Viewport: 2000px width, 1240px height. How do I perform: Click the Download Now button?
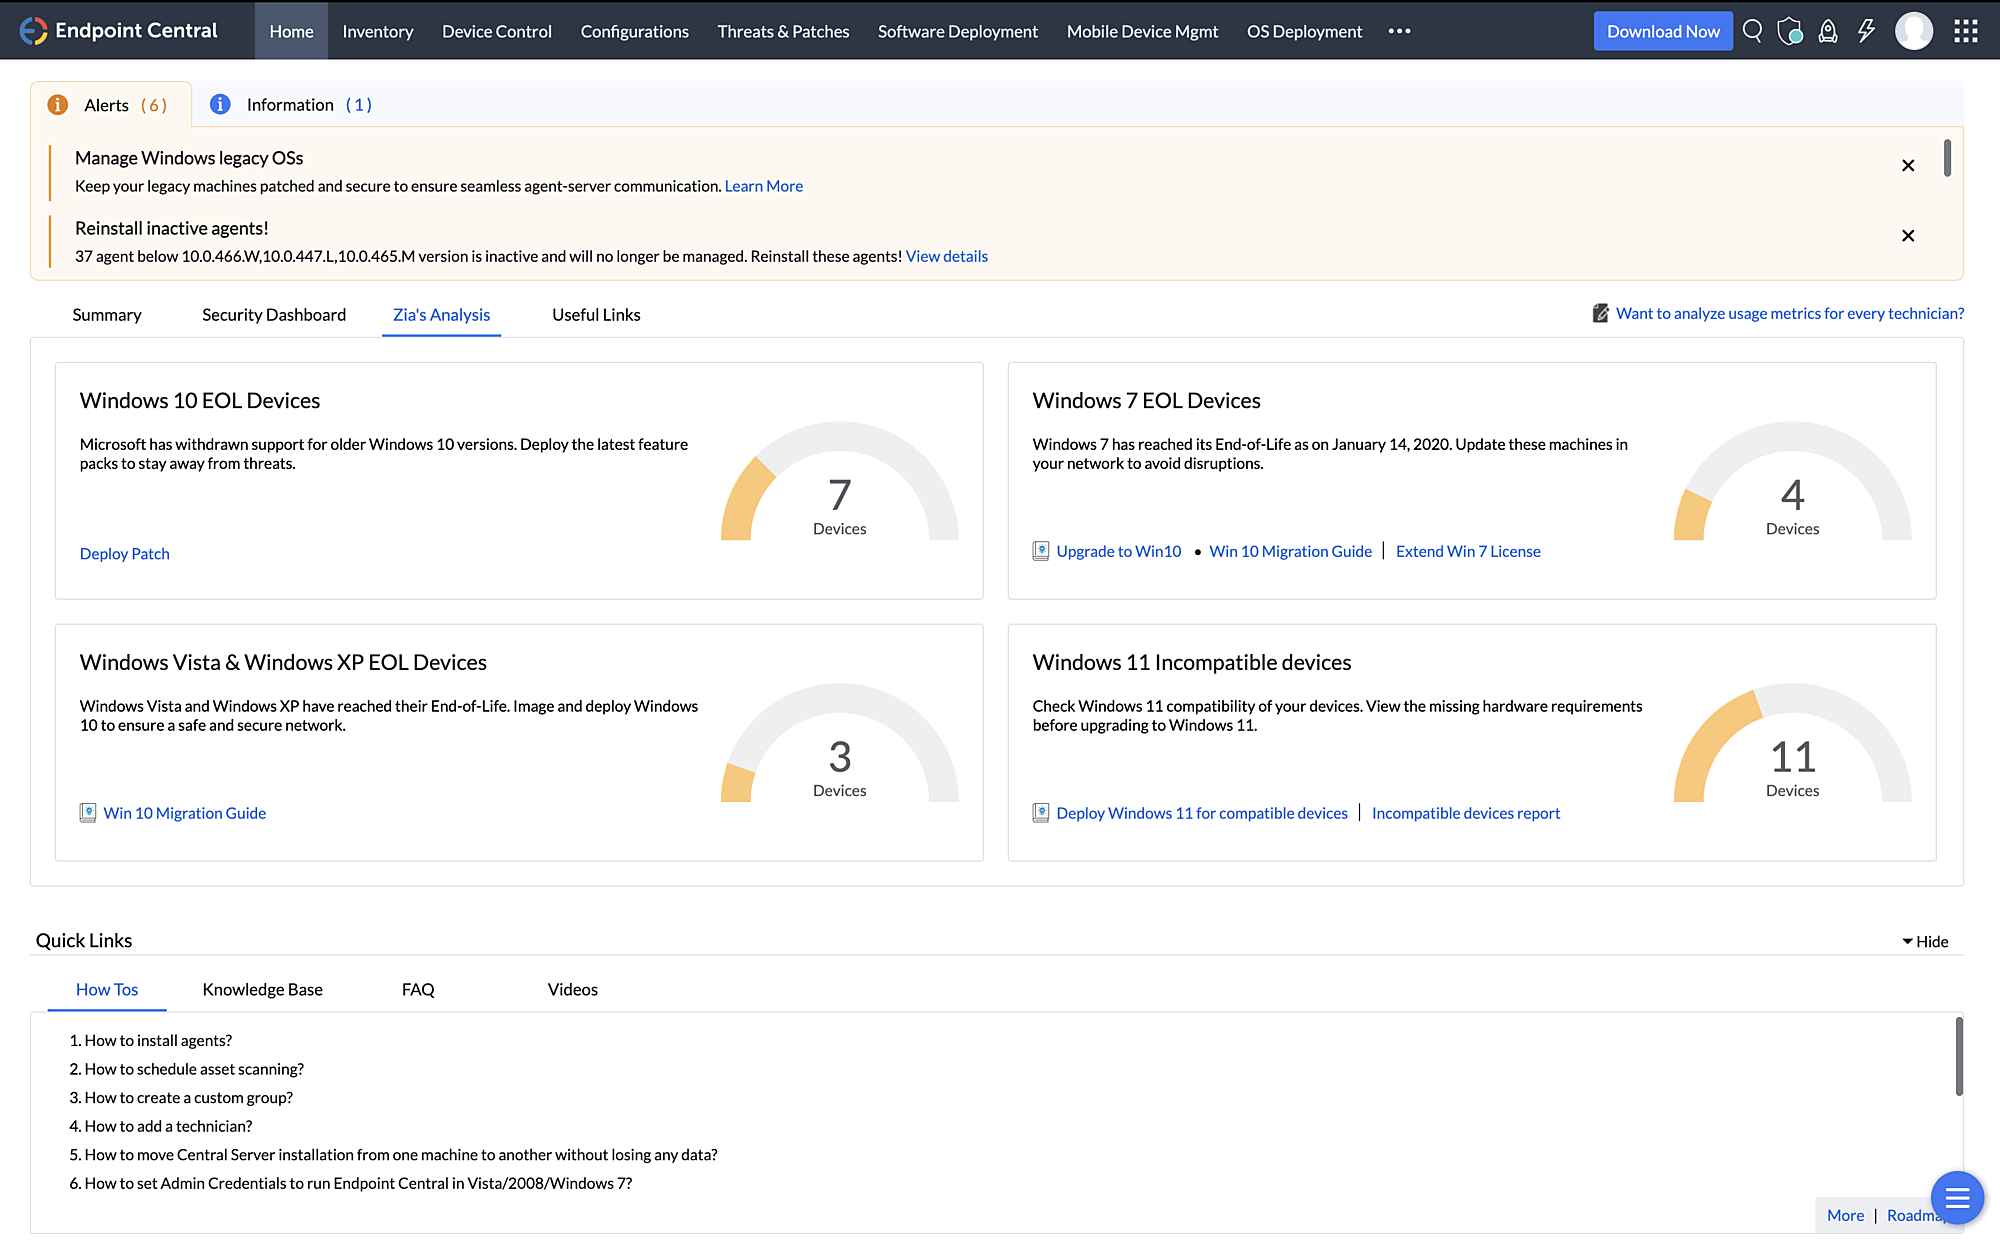1662,31
